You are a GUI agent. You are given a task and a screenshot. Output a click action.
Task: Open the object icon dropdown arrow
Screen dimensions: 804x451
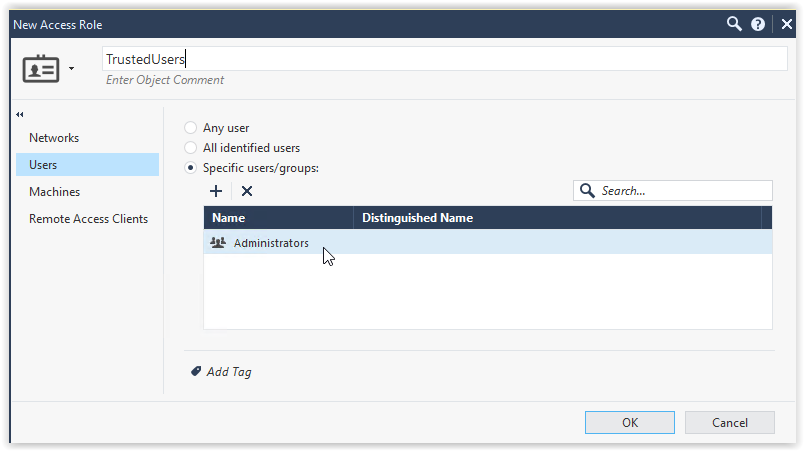tap(71, 70)
